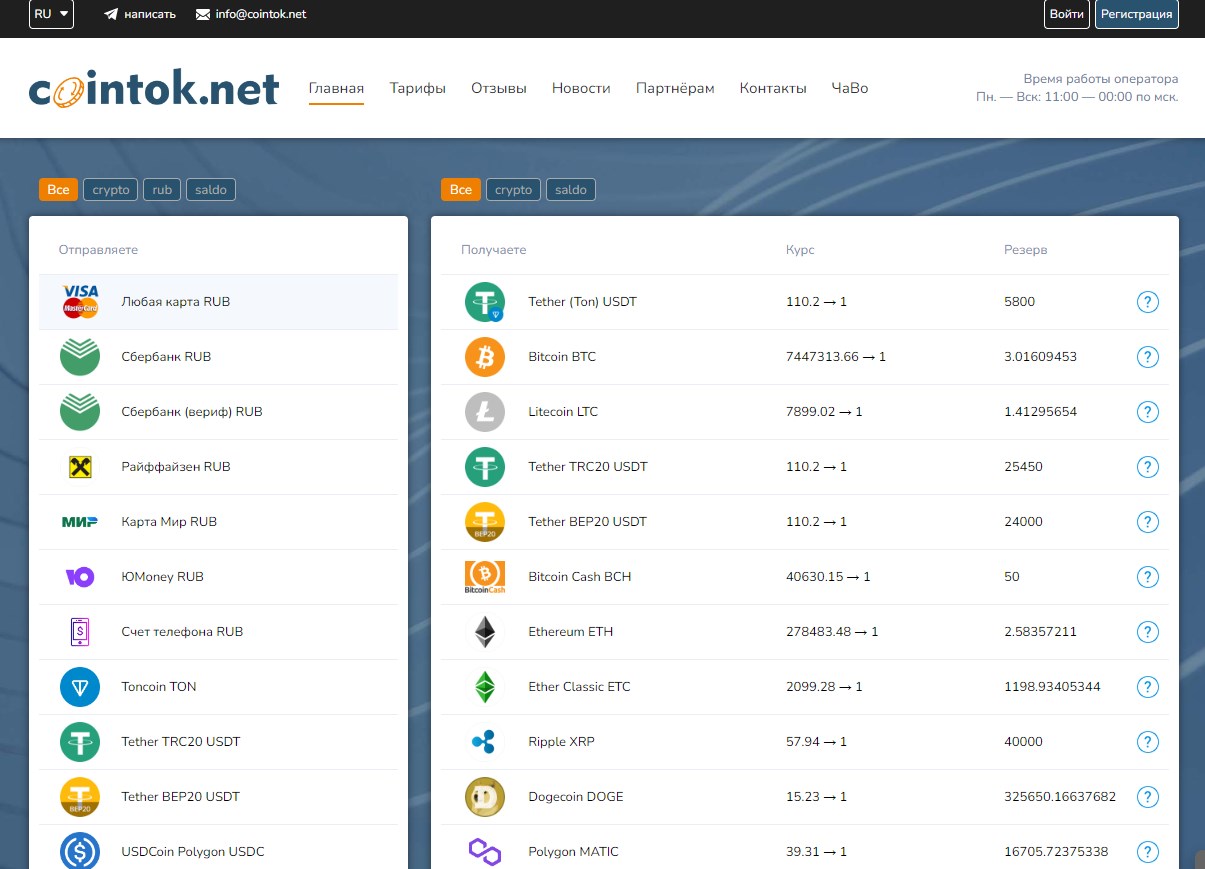Screen dimensions: 1205x869
Task: Open the question mark info for Tether (Ton) USDT
Action: [x=1147, y=301]
